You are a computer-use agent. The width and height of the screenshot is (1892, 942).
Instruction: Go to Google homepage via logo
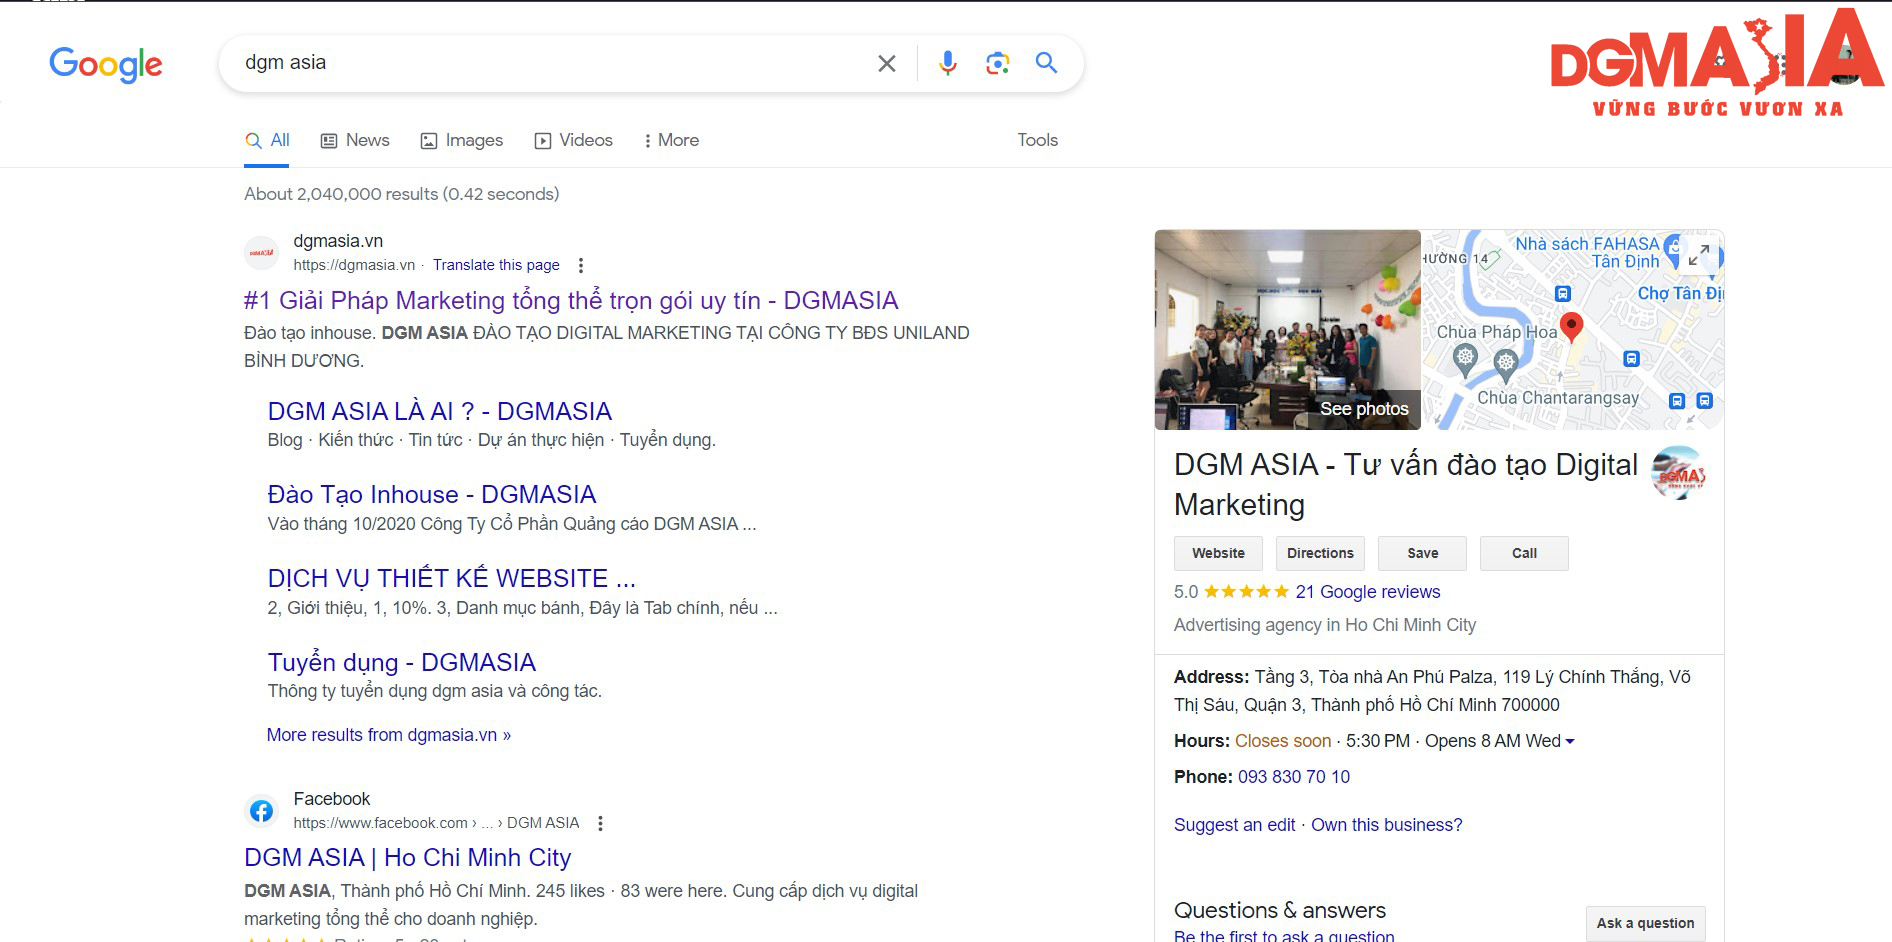click(106, 65)
